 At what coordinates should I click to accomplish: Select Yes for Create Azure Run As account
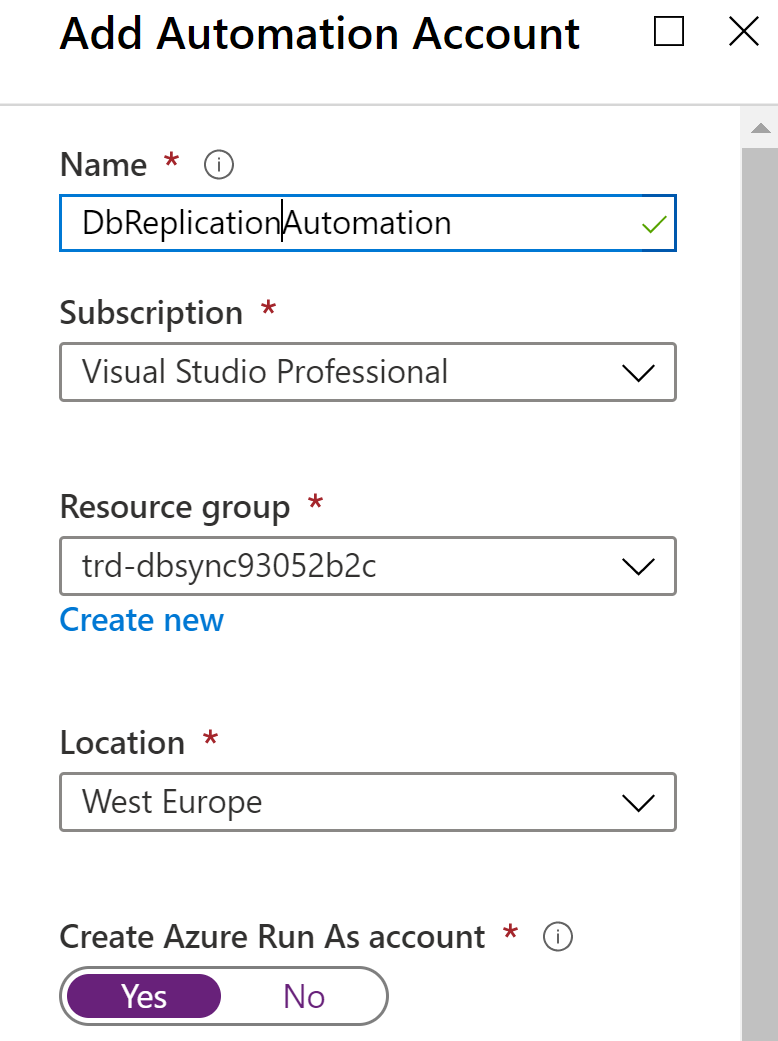coord(143,996)
